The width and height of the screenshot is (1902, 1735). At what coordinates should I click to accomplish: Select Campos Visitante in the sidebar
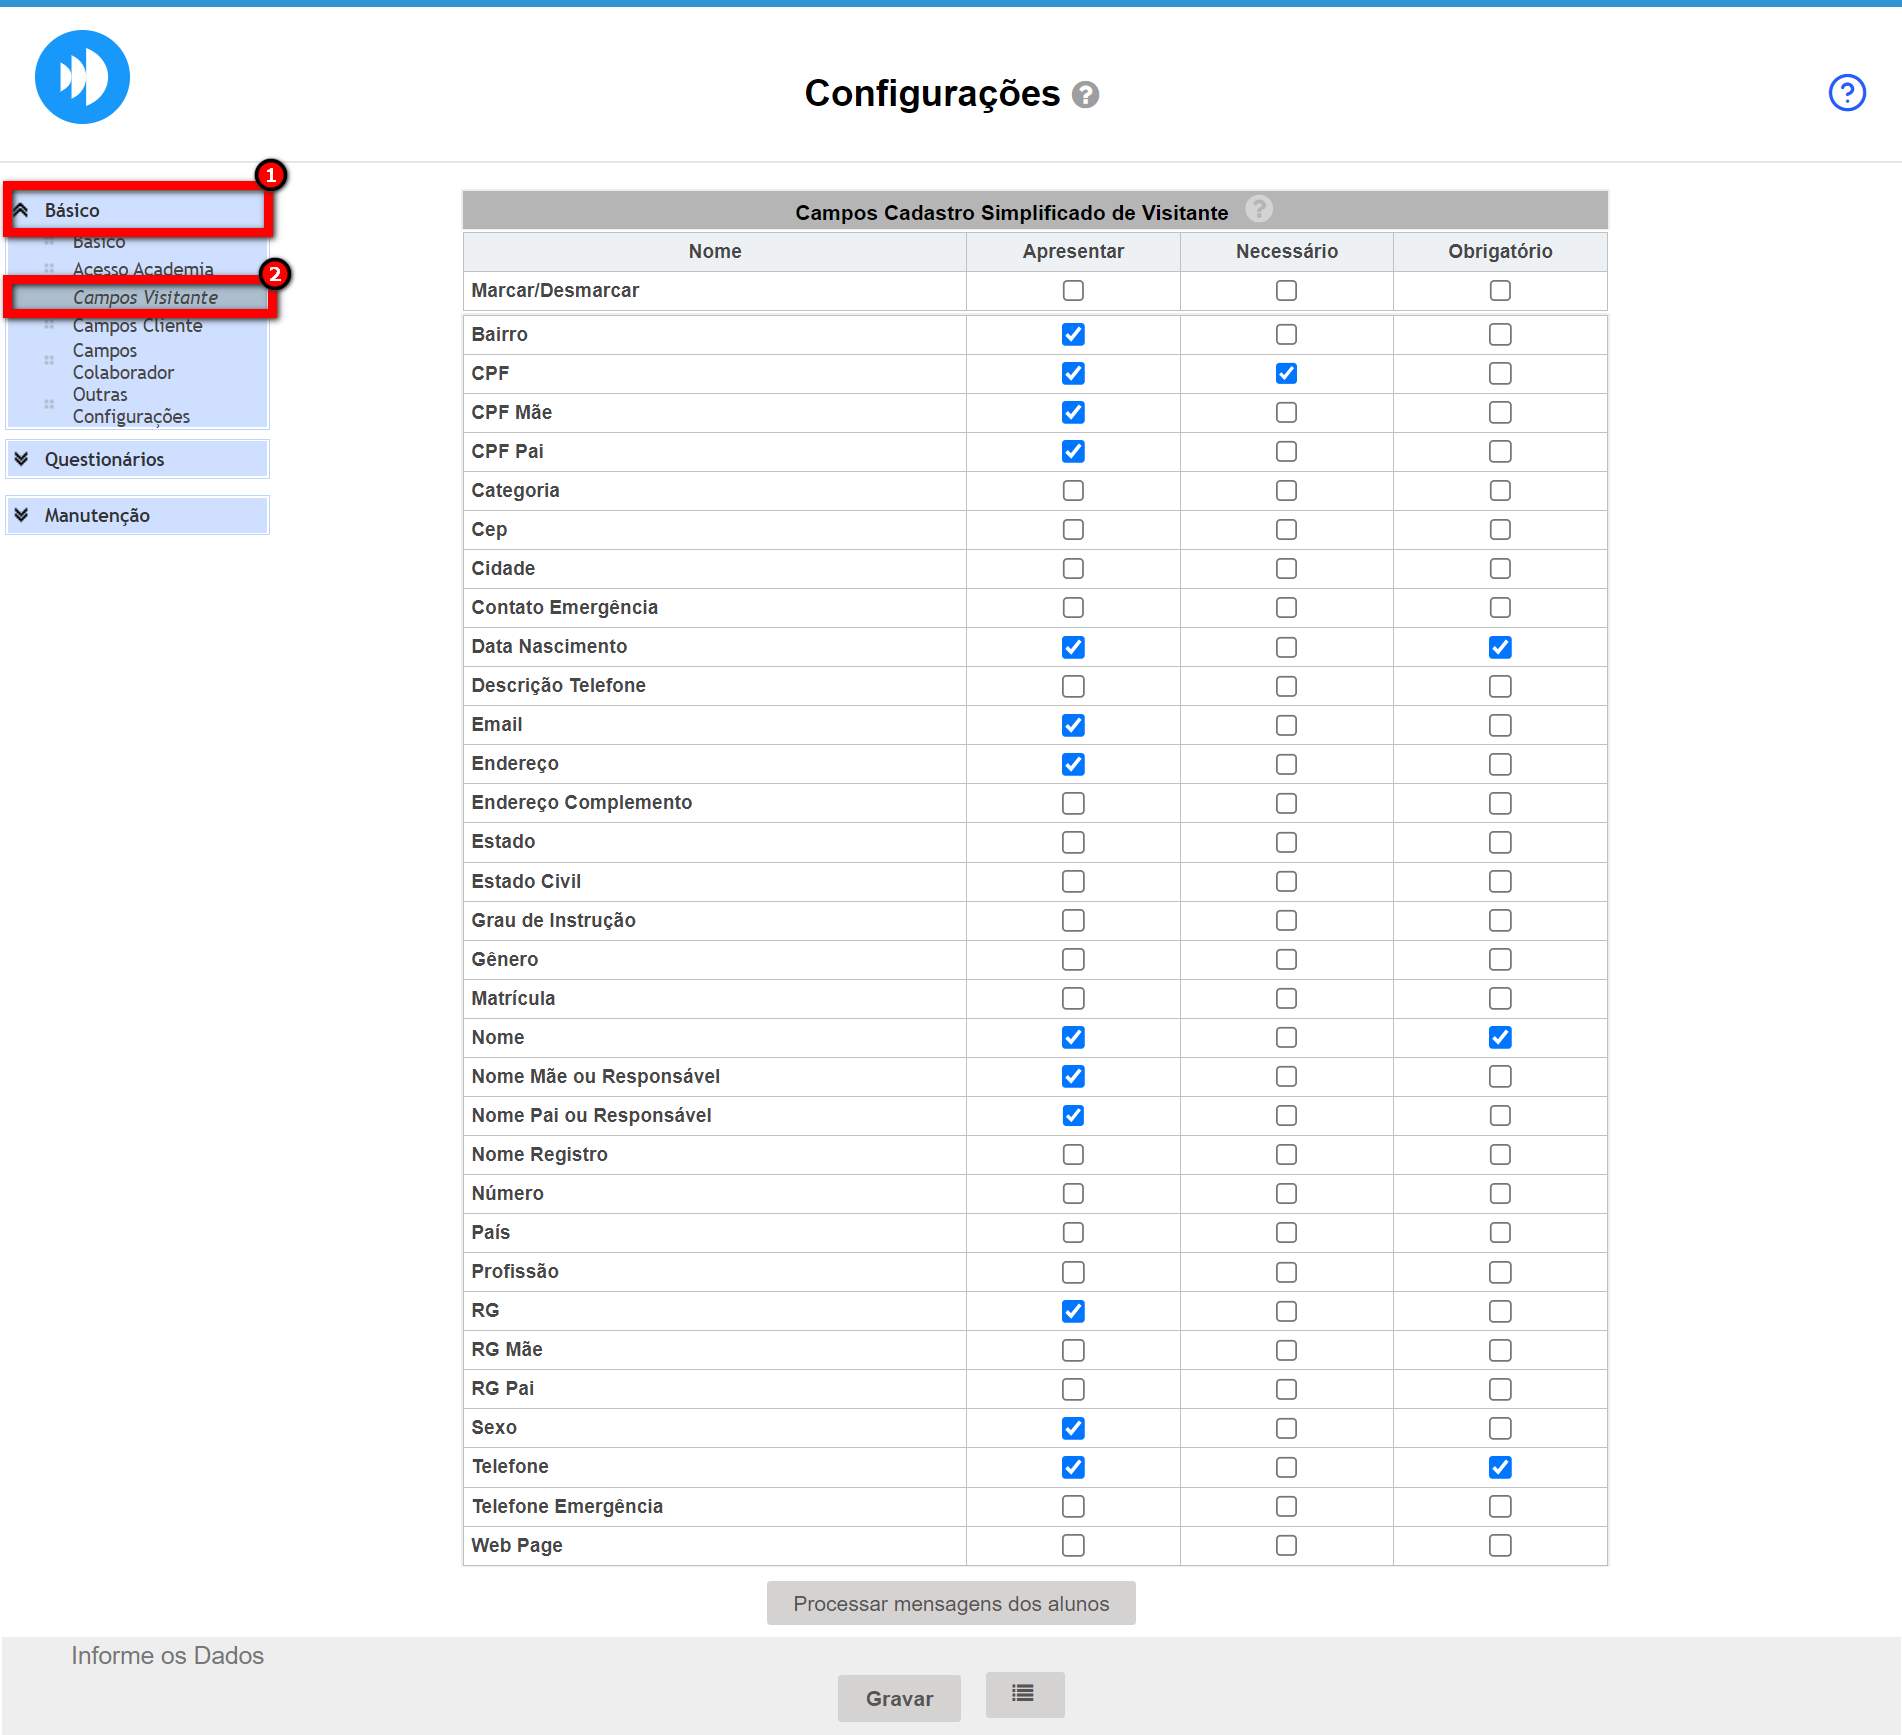pos(145,297)
